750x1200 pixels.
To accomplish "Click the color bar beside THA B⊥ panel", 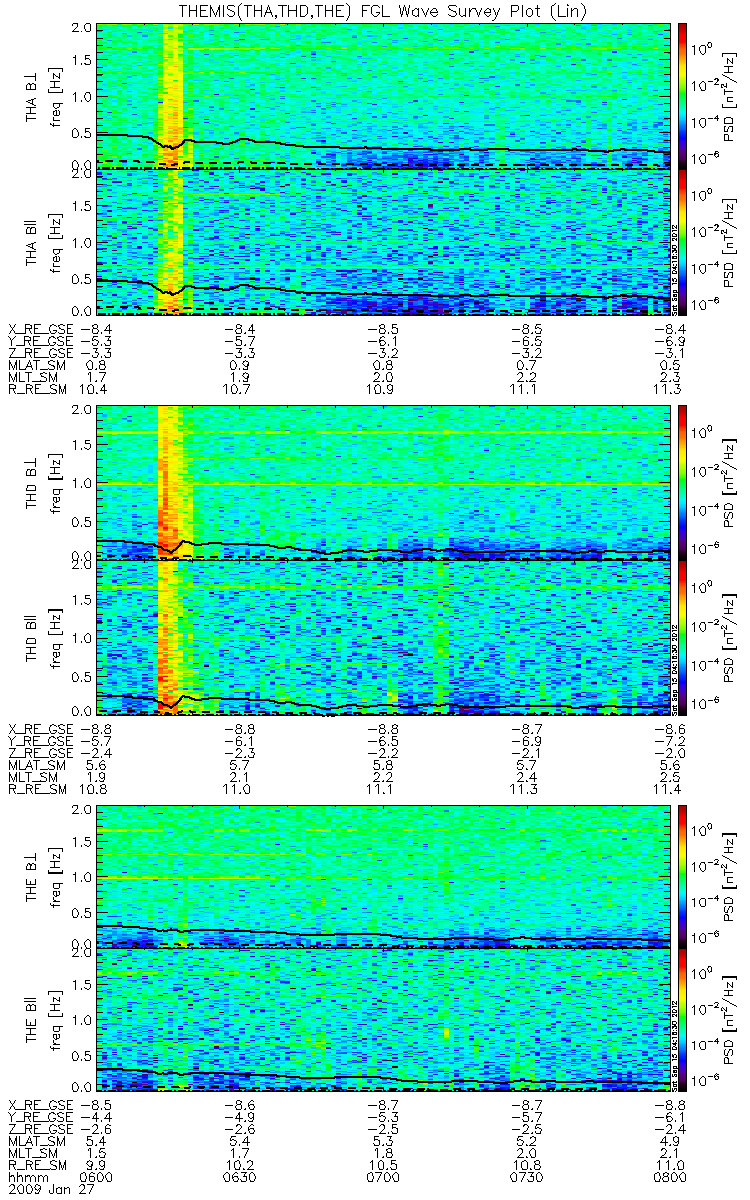I will [x=683, y=95].
